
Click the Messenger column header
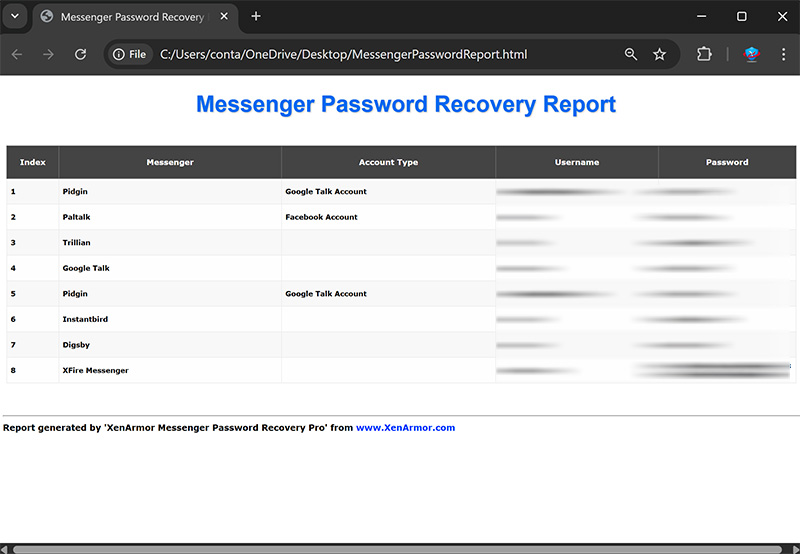pos(170,162)
